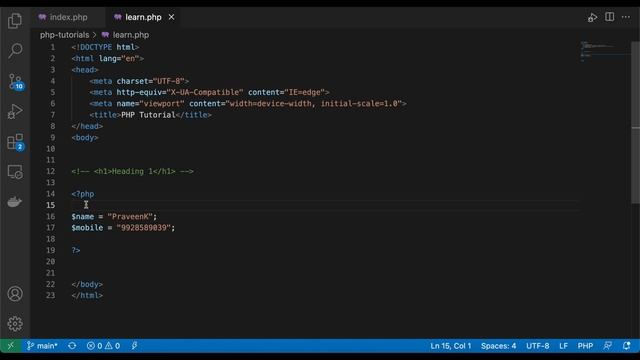Open the editor More Actions menu

coord(626,17)
